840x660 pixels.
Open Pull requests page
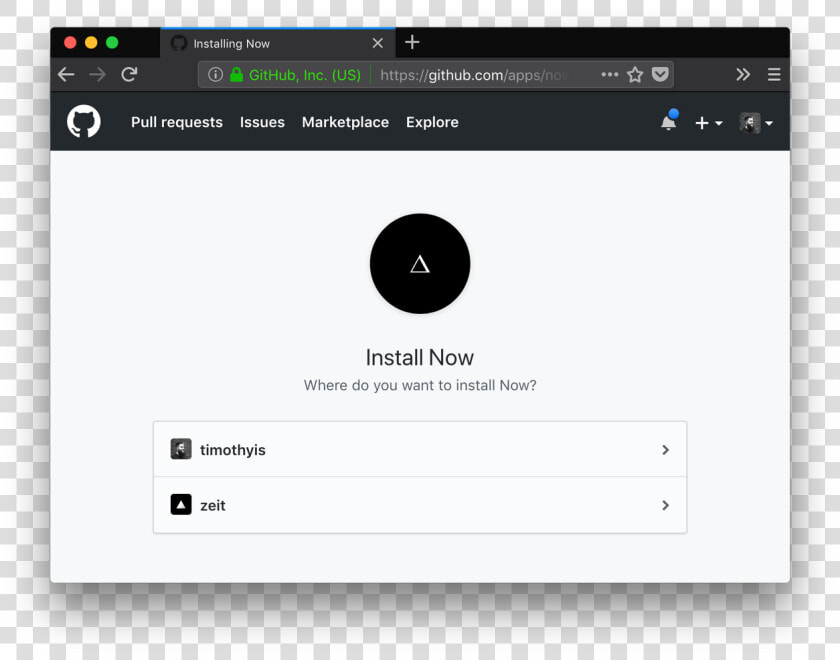[x=177, y=122]
